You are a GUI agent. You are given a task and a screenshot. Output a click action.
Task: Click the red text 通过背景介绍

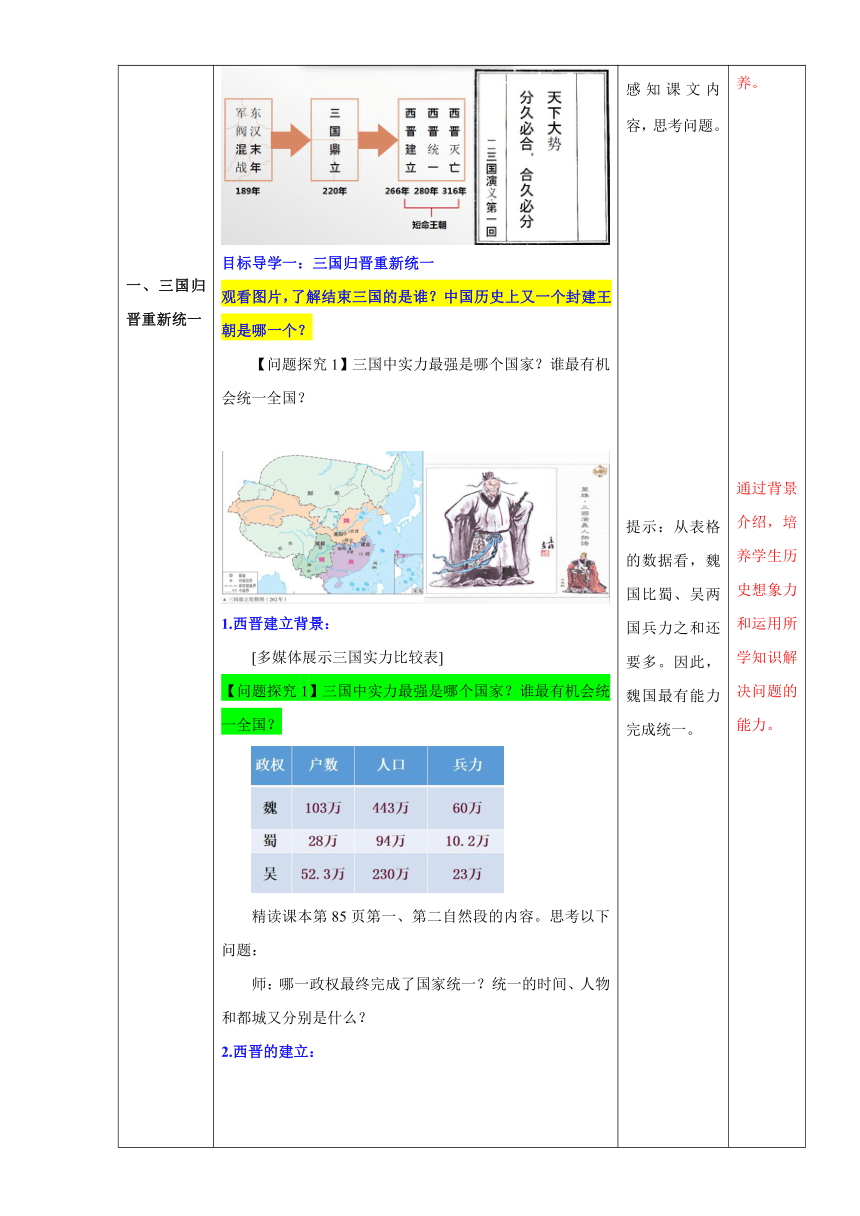767,606
